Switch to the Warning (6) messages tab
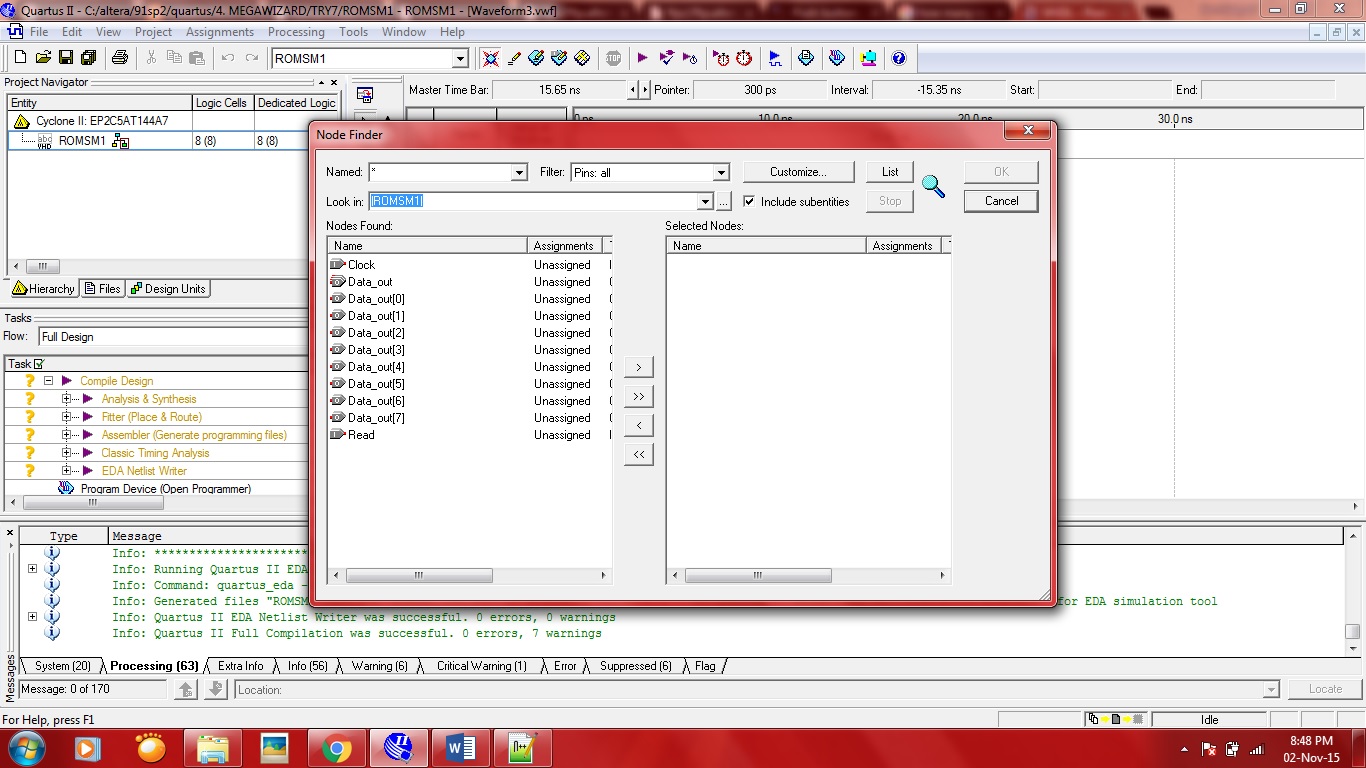Viewport: 1366px width, 768px height. click(379, 666)
